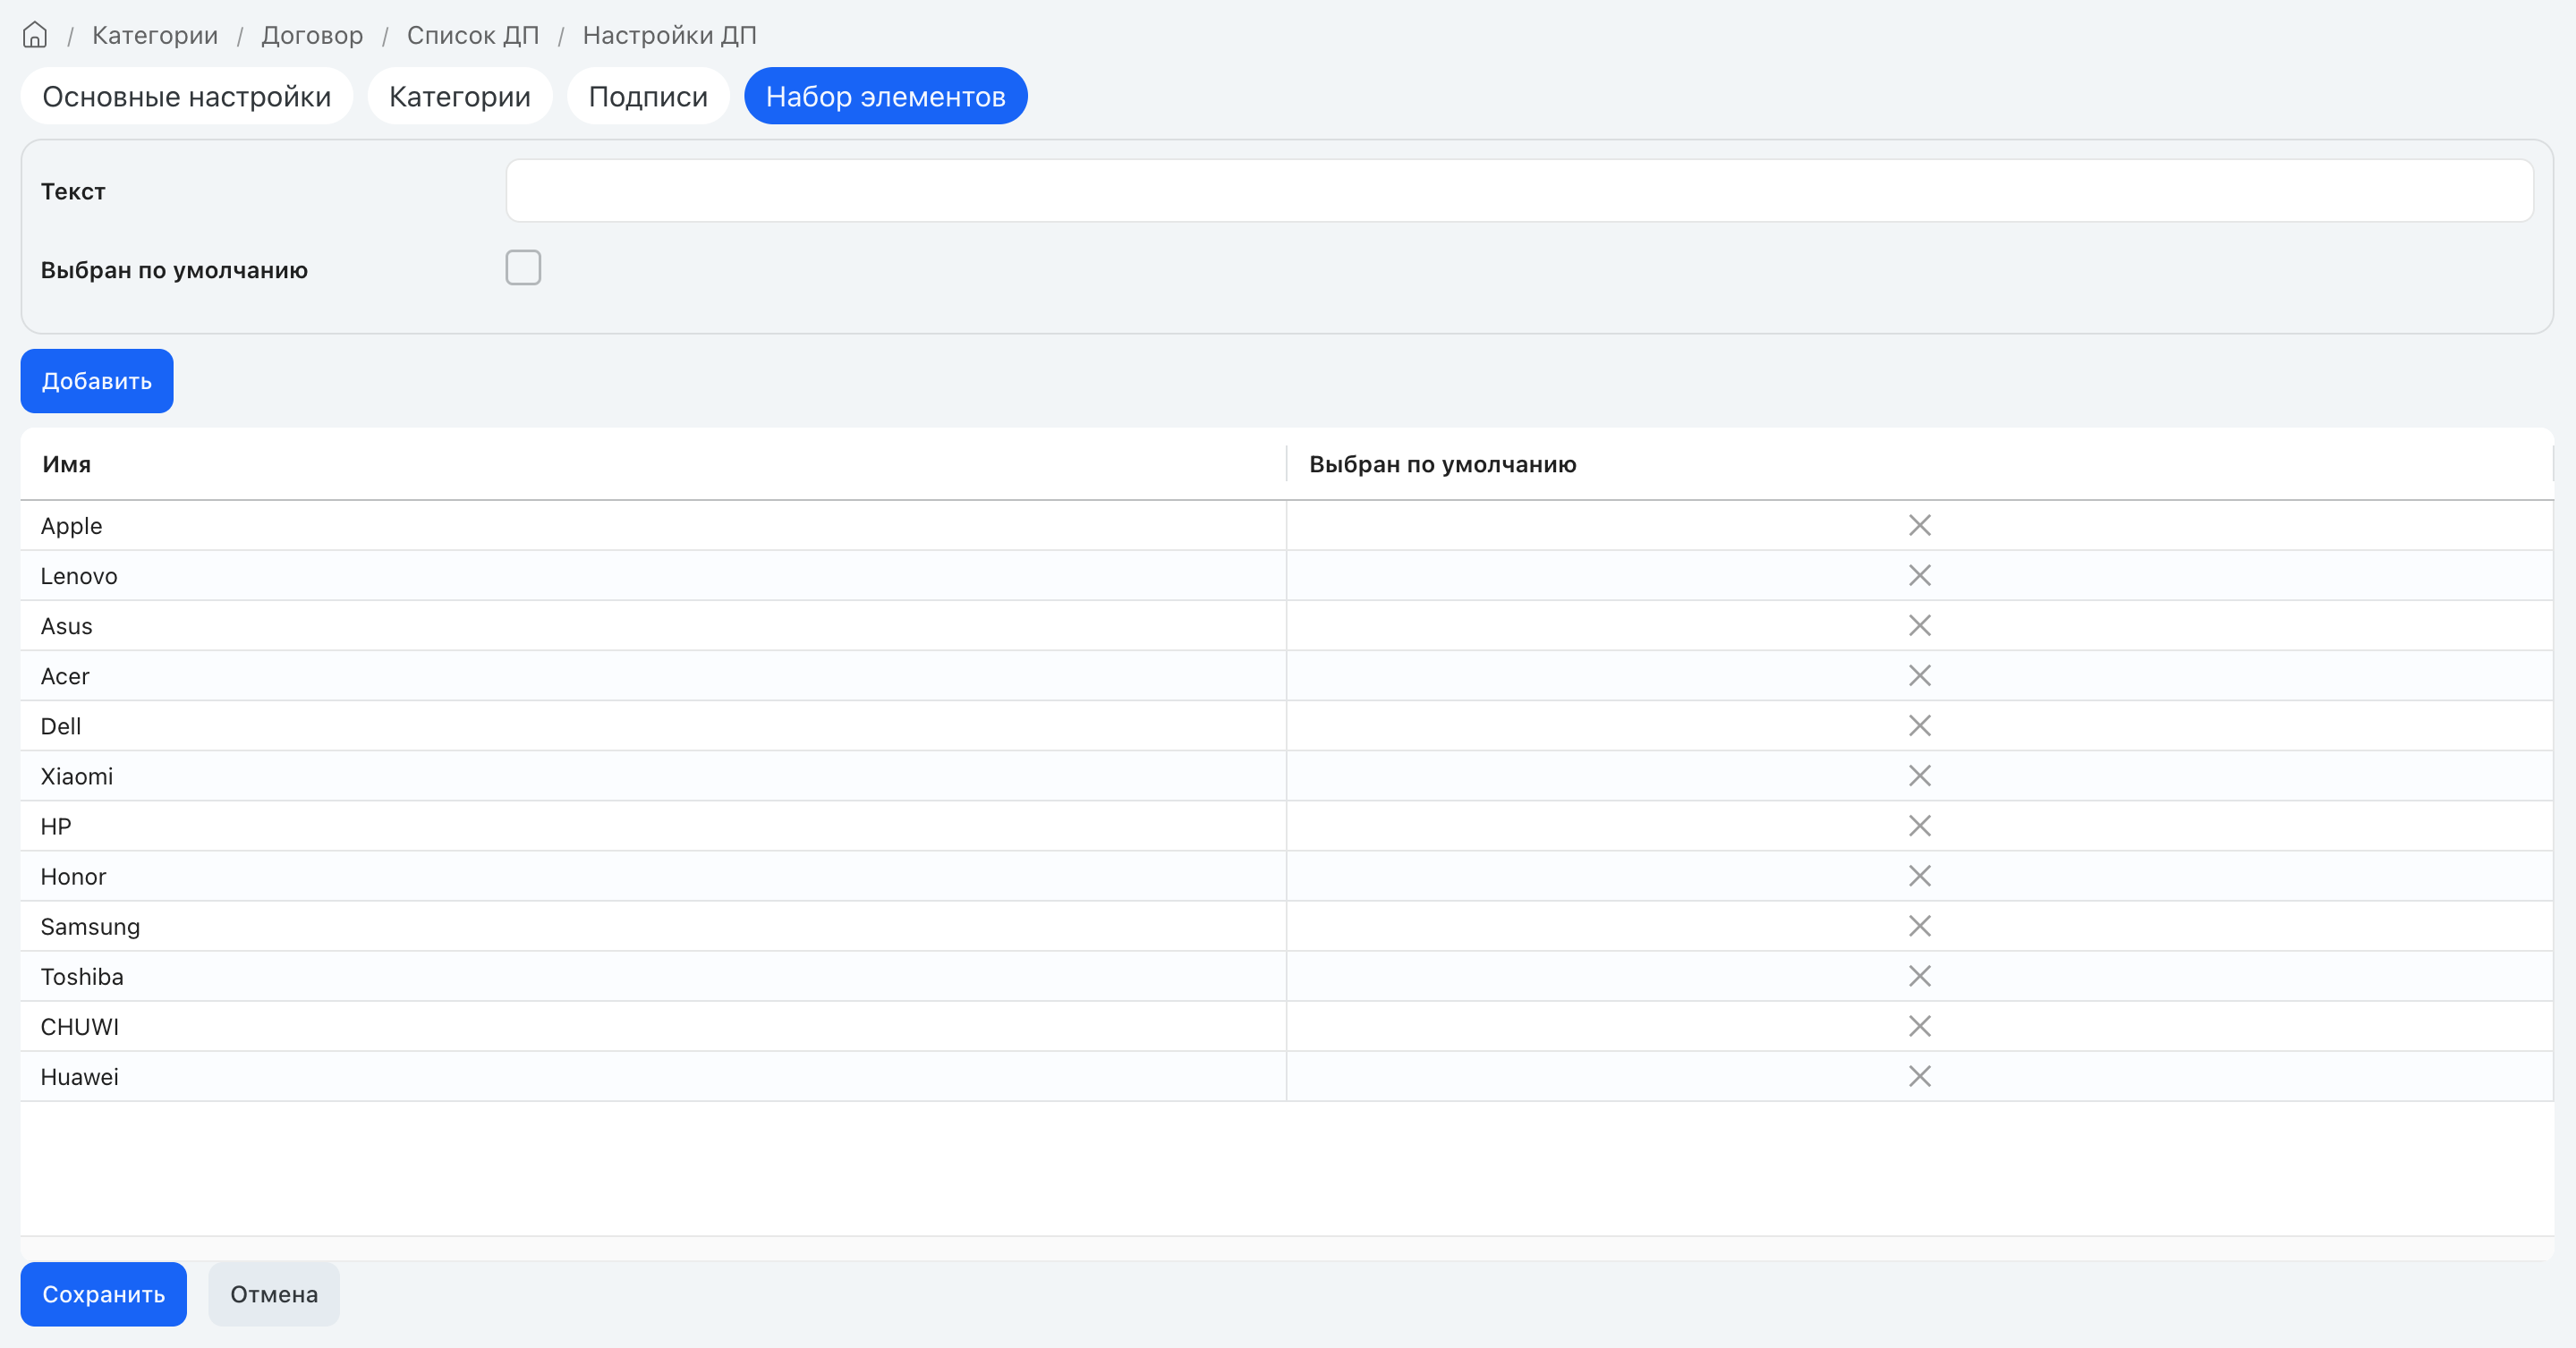Open 'Договор' breadcrumb link
Image resolution: width=2576 pixels, height=1348 pixels.
pos(312,35)
